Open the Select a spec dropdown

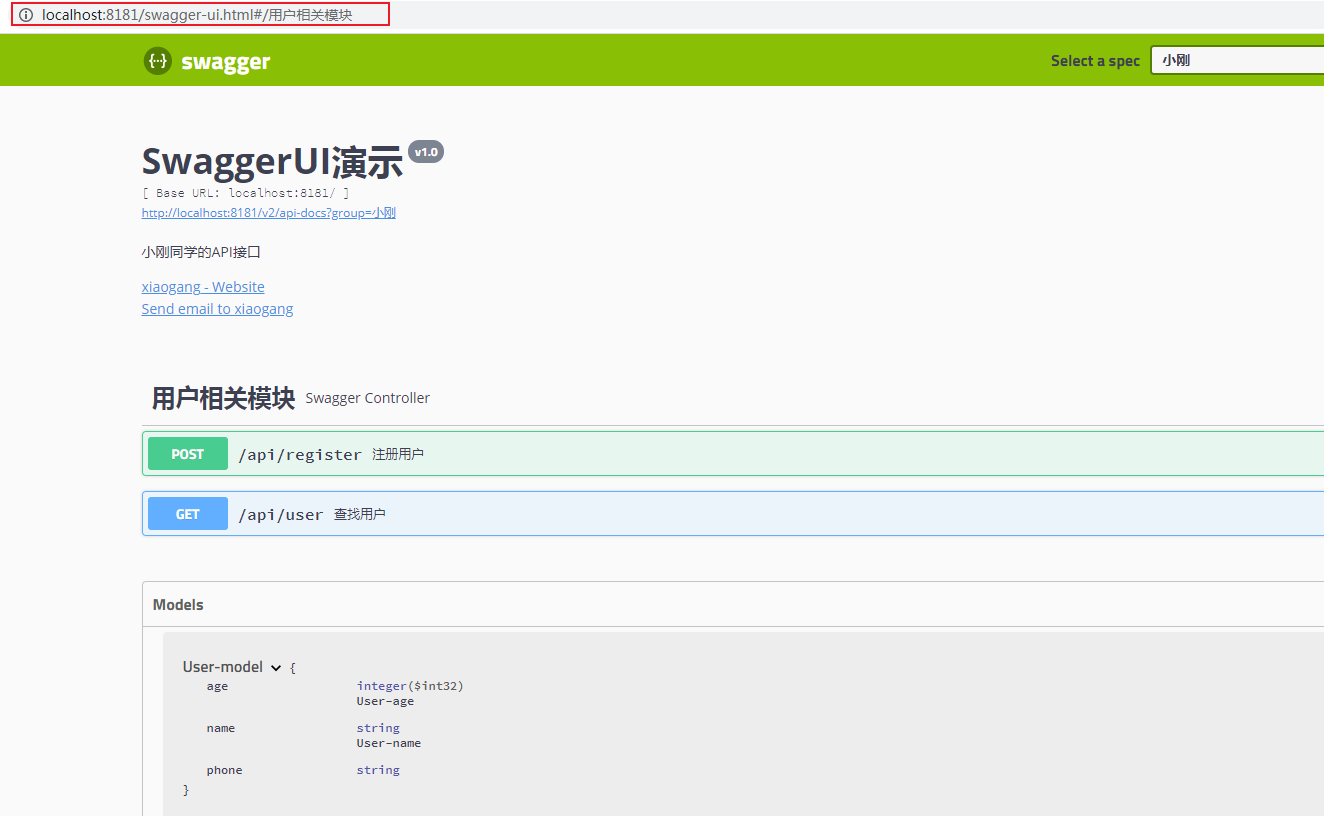(1237, 60)
